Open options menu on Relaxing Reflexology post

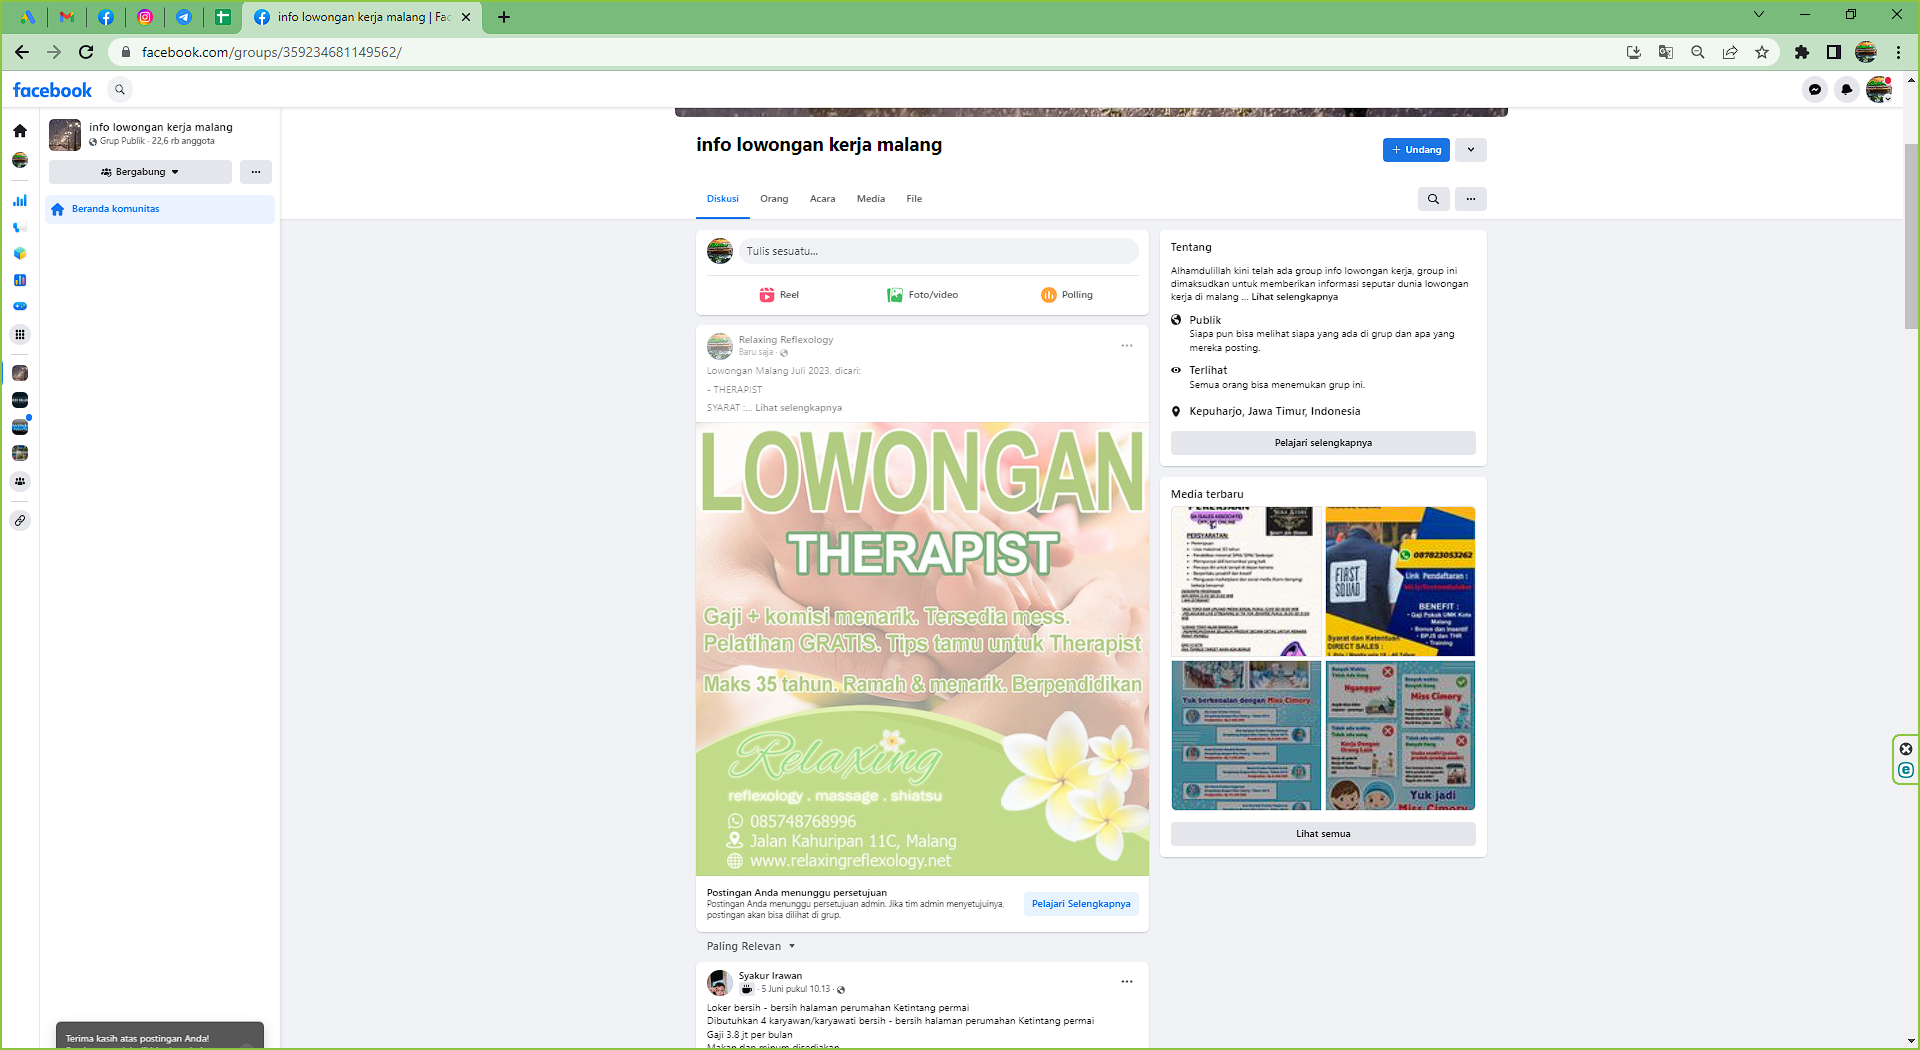pyautogui.click(x=1127, y=346)
